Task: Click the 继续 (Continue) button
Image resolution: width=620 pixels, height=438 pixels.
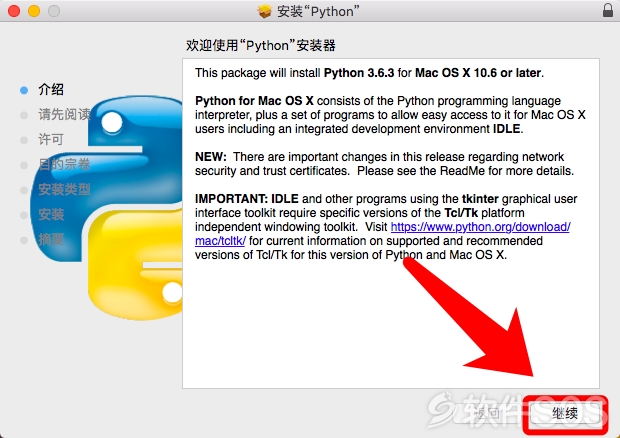Action: pos(565,414)
